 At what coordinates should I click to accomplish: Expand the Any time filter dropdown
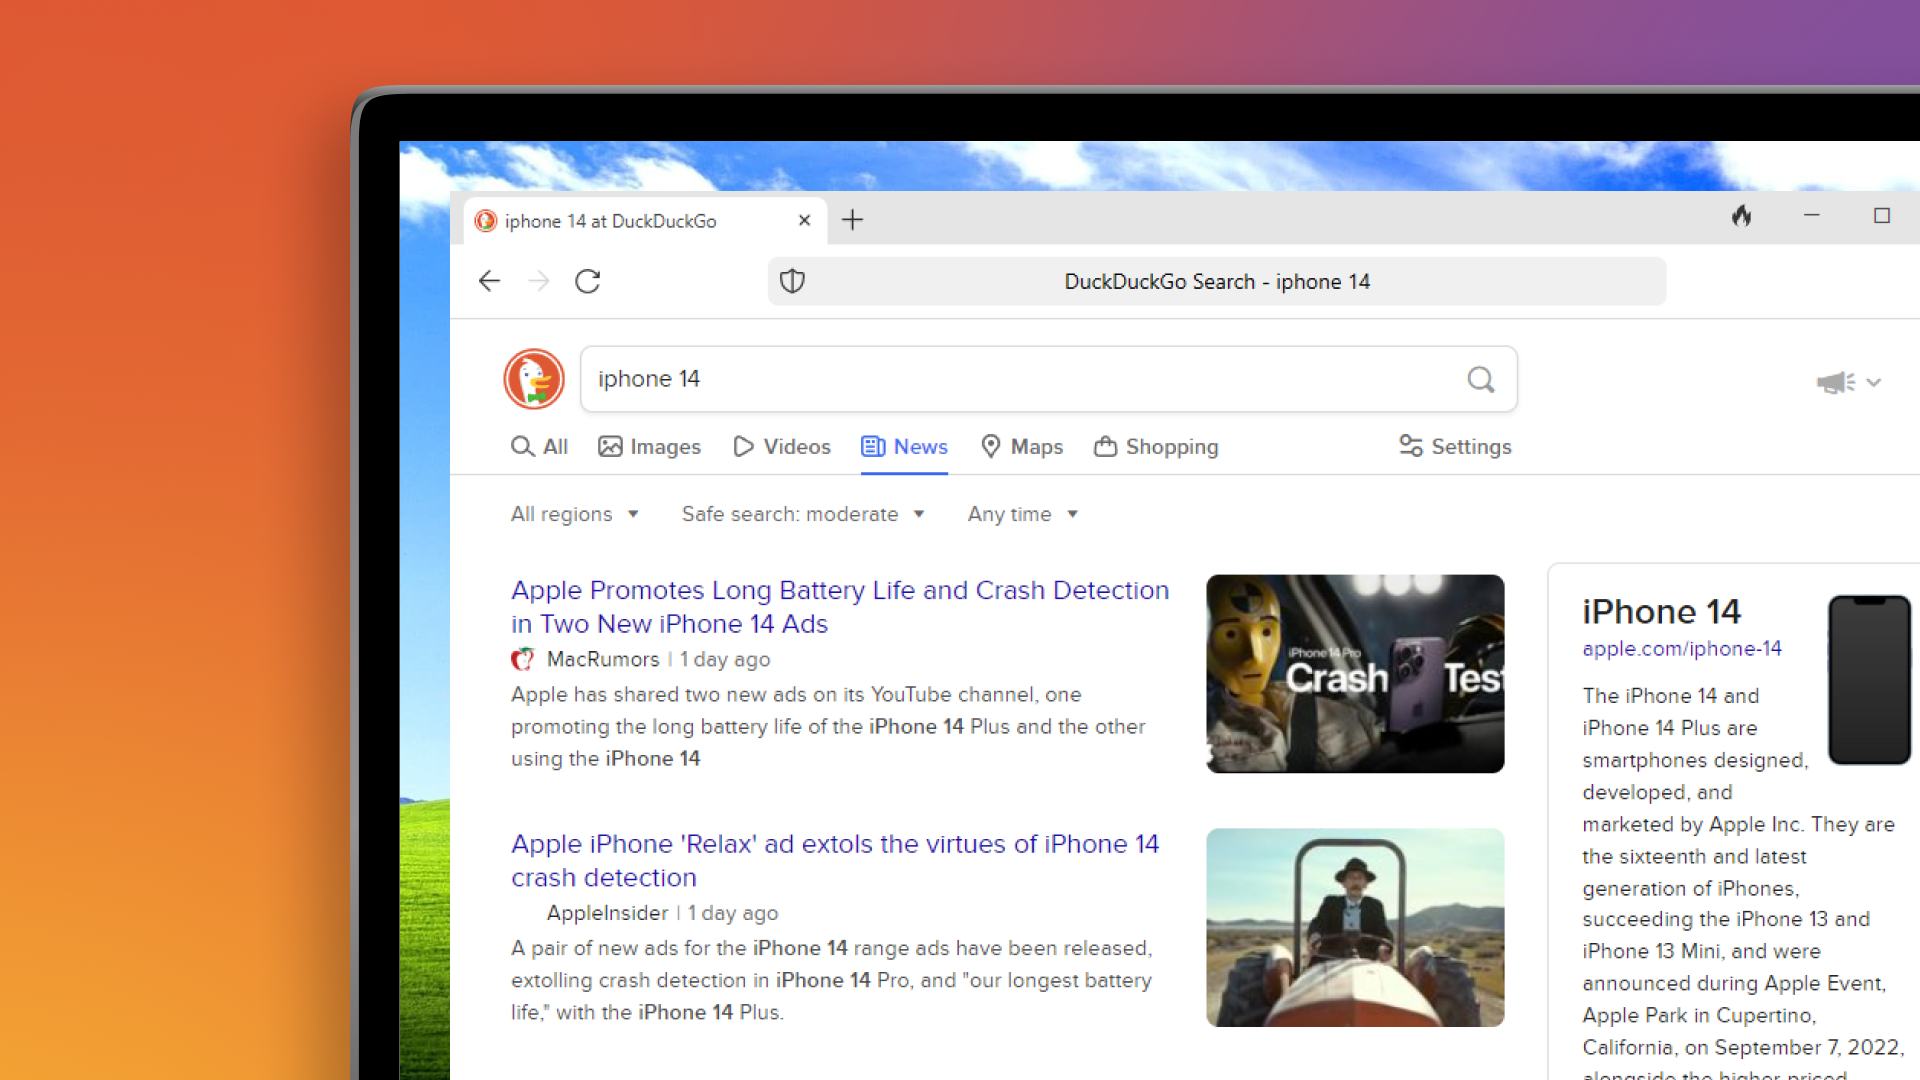[x=1022, y=514]
